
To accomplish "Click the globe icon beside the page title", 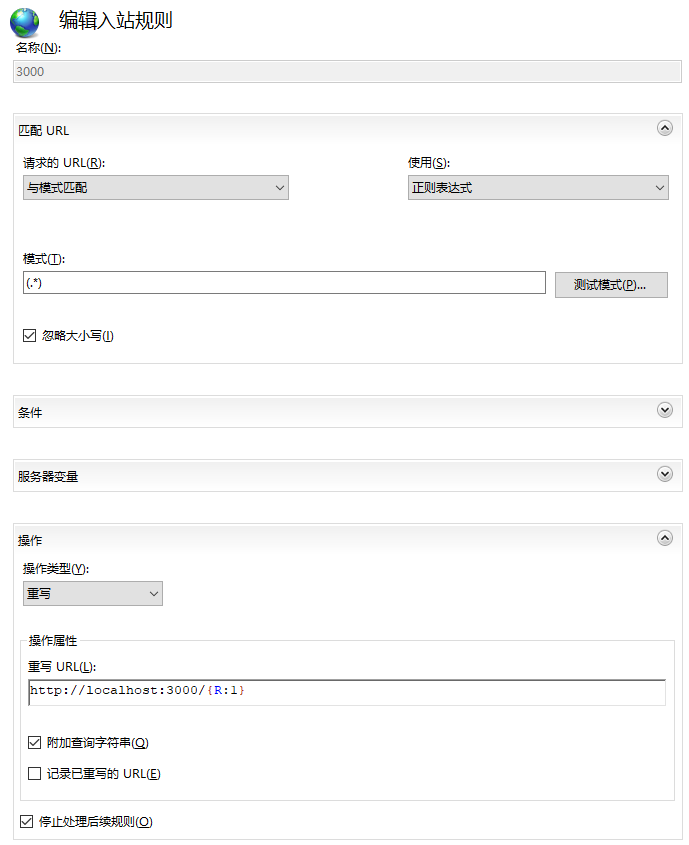I will (25, 23).
